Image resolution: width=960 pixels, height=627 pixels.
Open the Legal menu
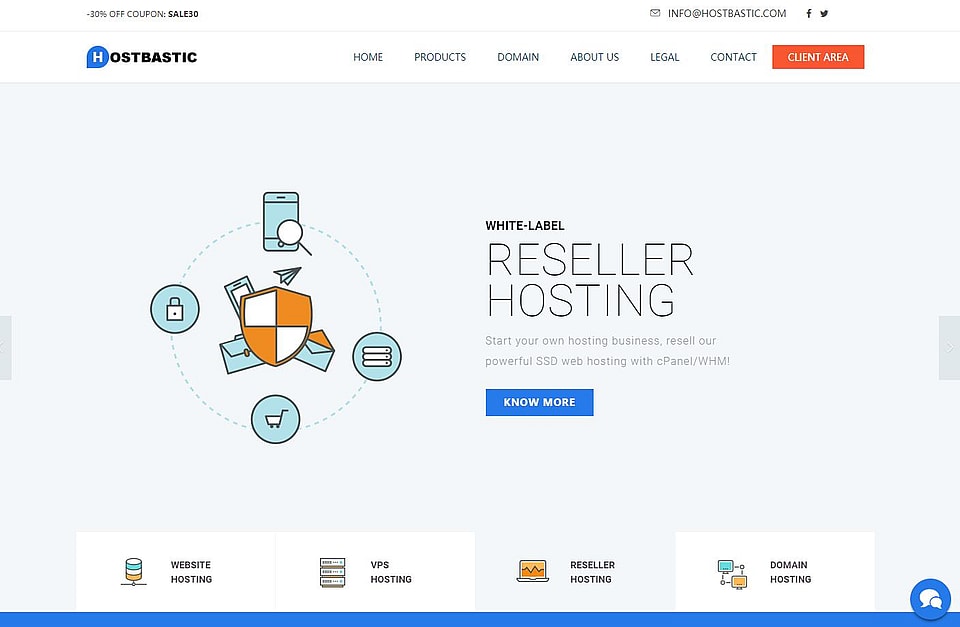click(x=664, y=57)
